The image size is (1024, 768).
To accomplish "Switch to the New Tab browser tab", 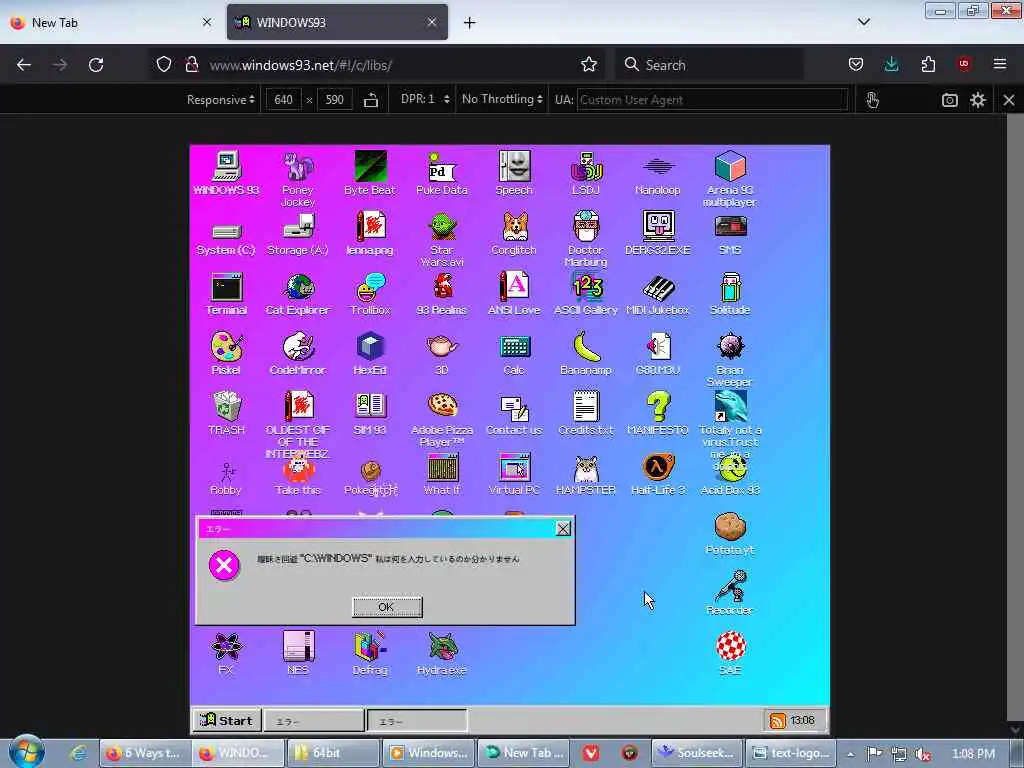I will pyautogui.click(x=111, y=22).
